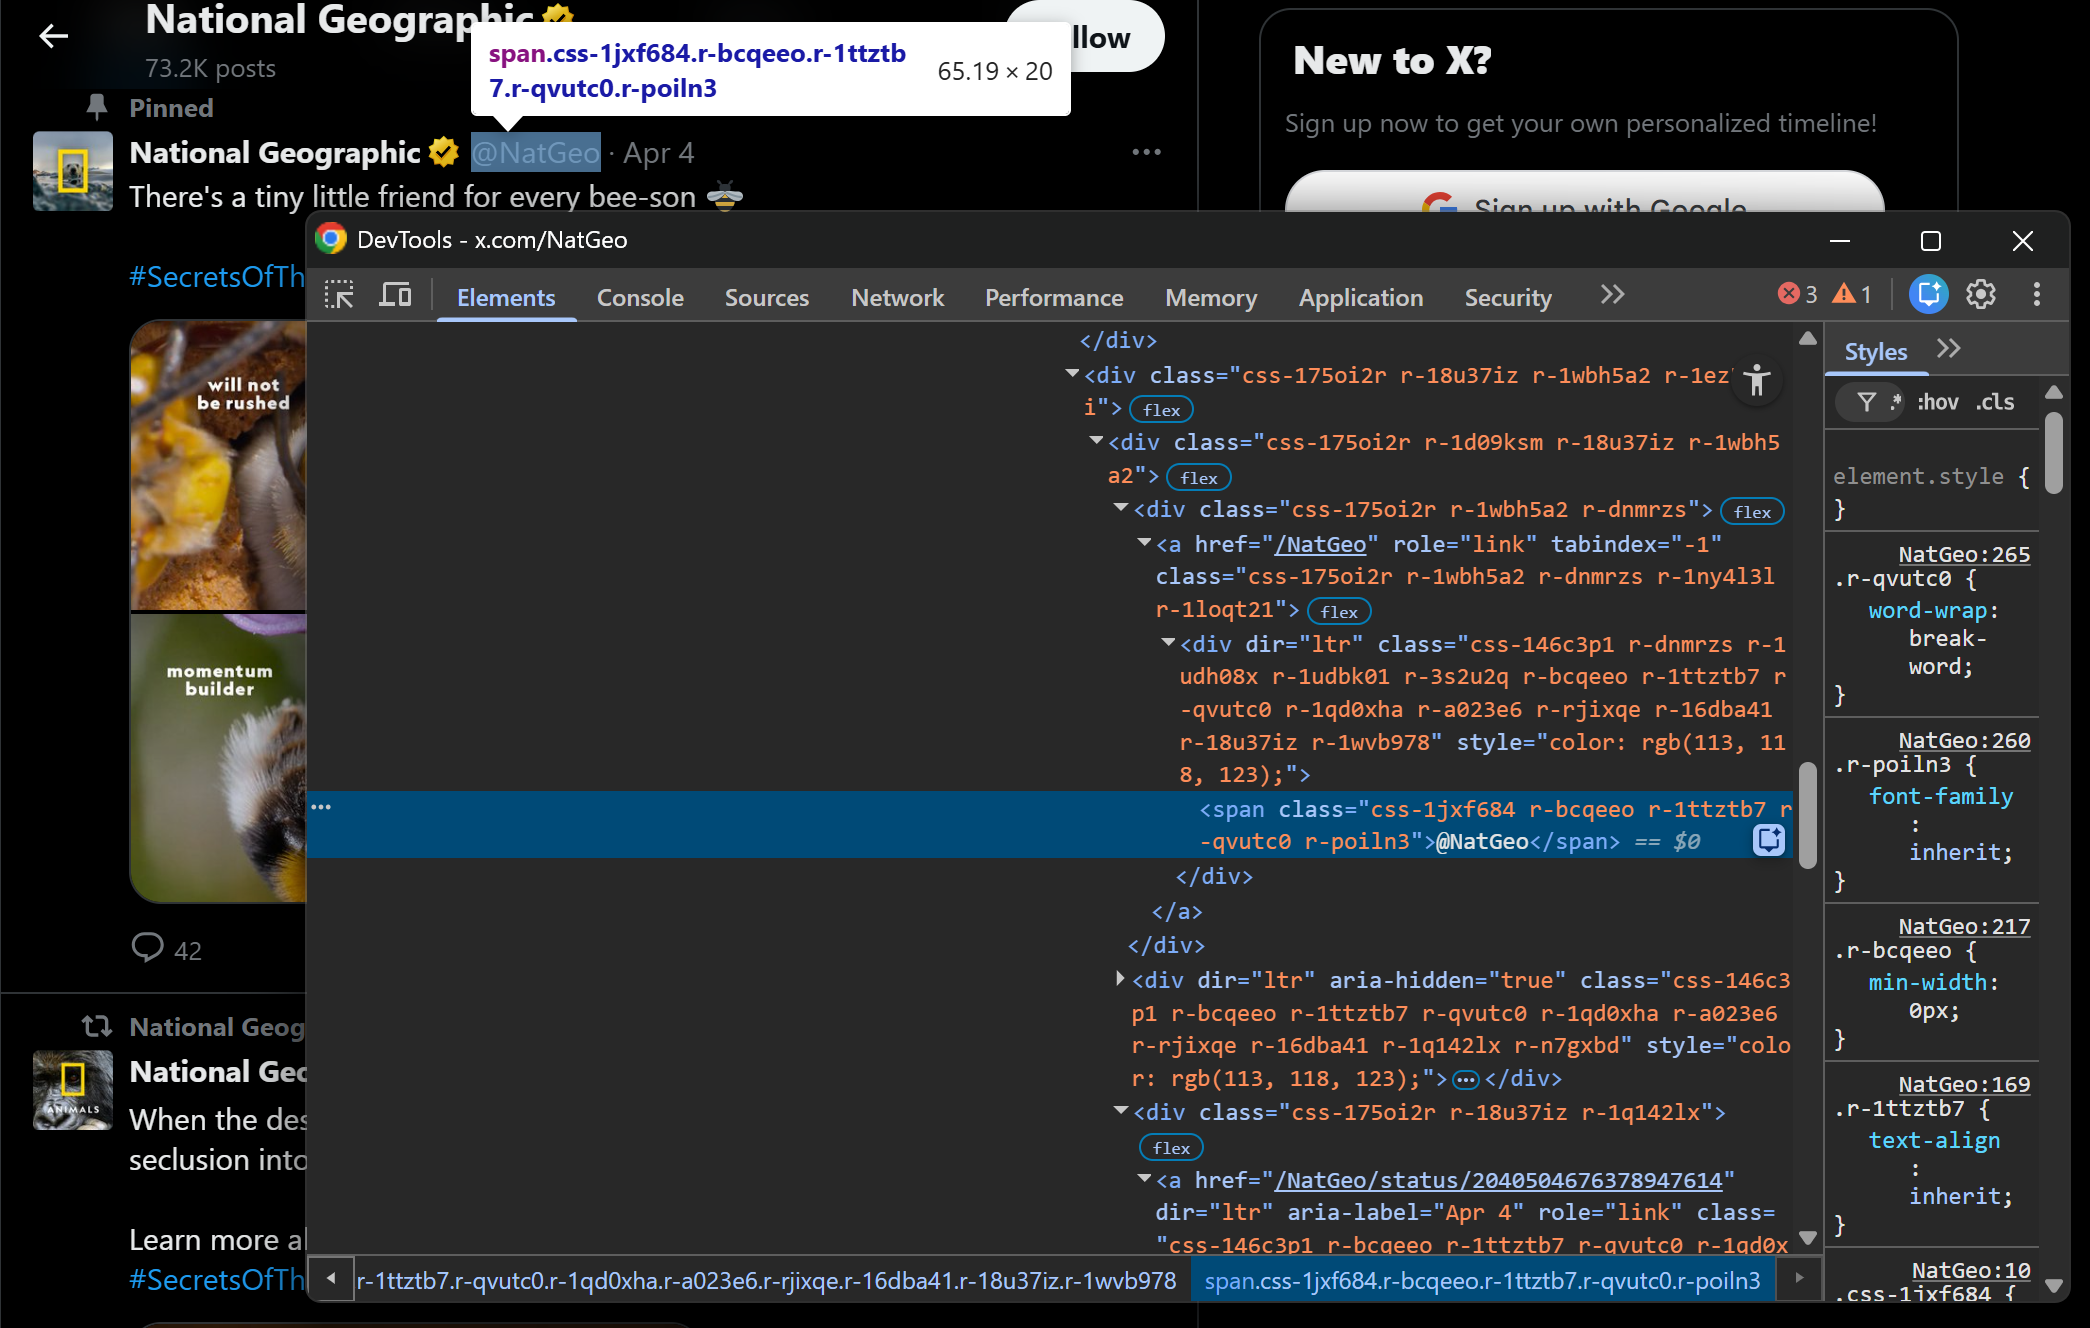The width and height of the screenshot is (2090, 1328).
Task: Open the Elements tab
Action: coord(506,297)
